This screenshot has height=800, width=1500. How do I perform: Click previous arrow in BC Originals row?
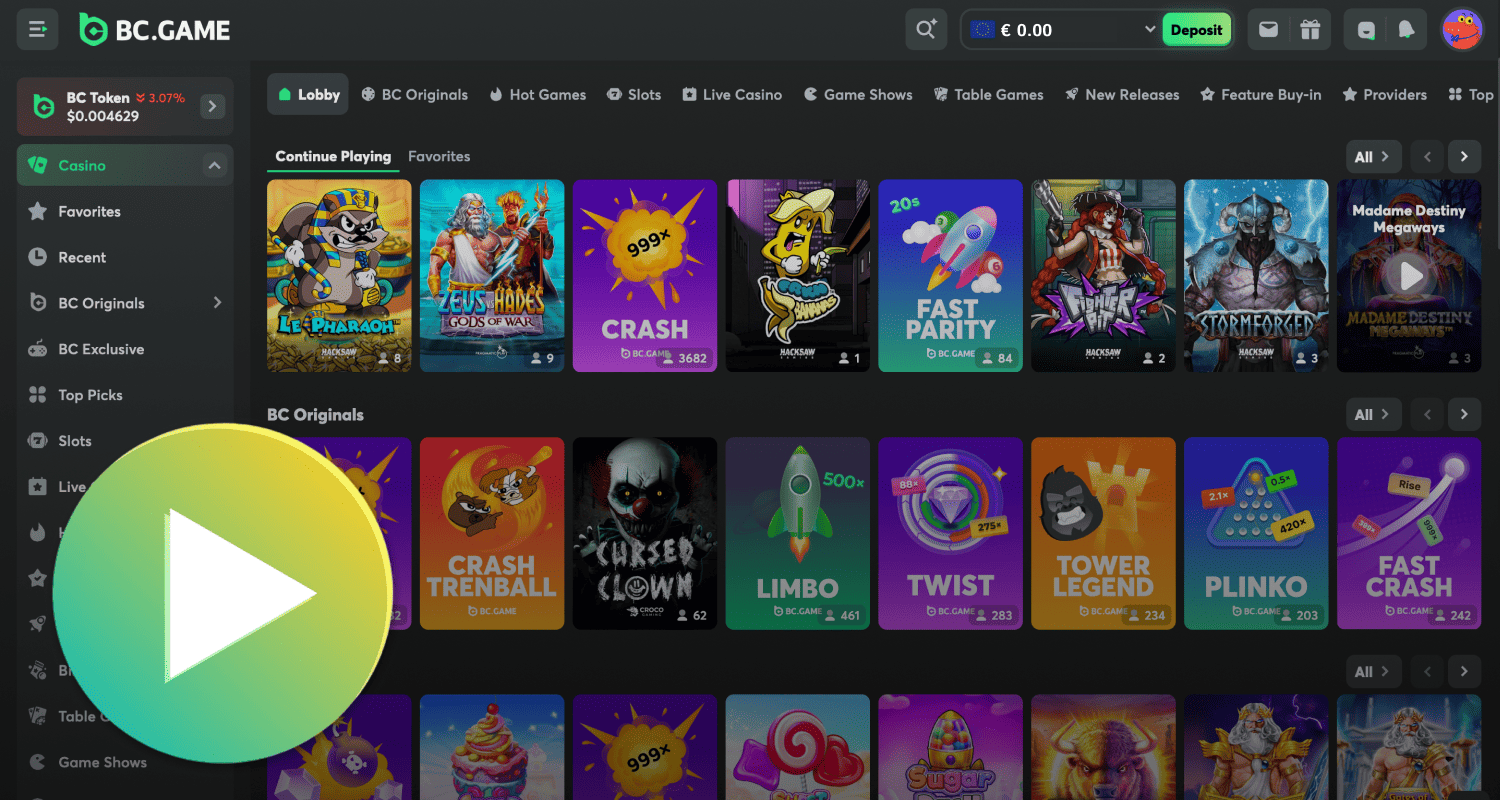(1428, 414)
